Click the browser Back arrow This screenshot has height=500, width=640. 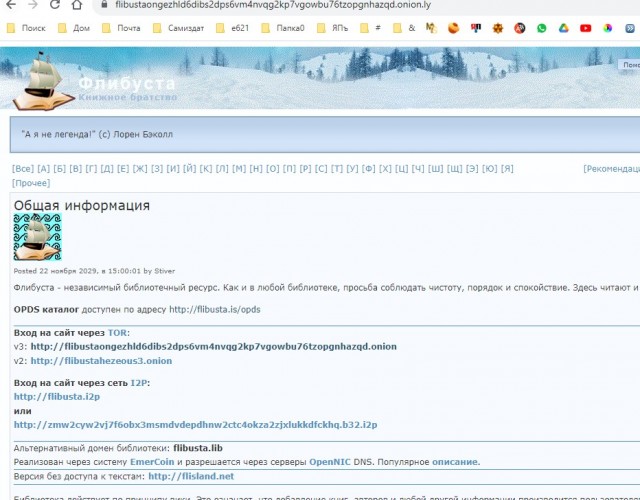tap(11, 4)
